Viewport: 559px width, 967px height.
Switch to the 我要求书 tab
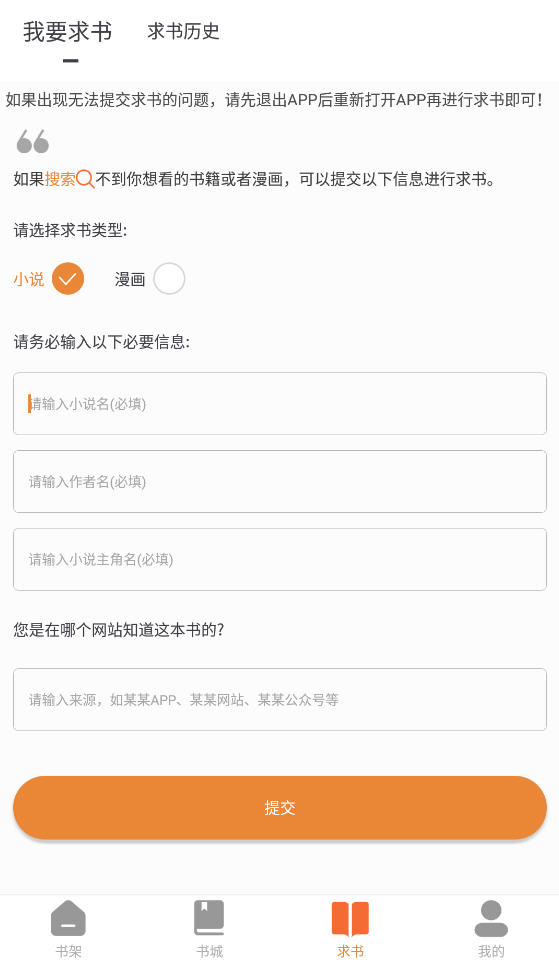68,32
